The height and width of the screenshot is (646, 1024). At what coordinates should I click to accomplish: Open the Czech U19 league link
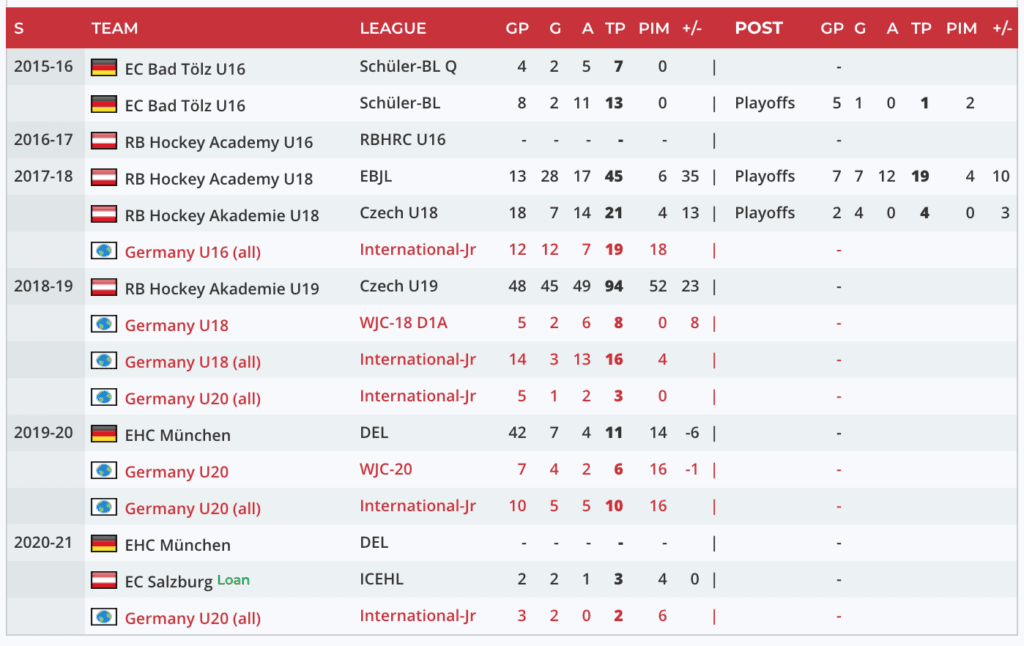pos(398,286)
